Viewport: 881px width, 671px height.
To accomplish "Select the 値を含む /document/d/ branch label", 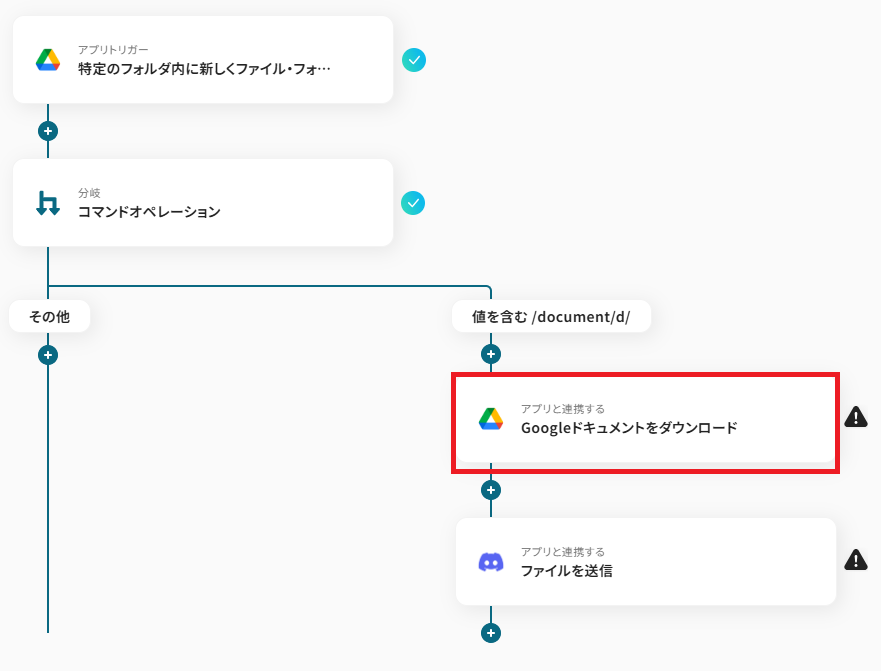I will point(551,317).
